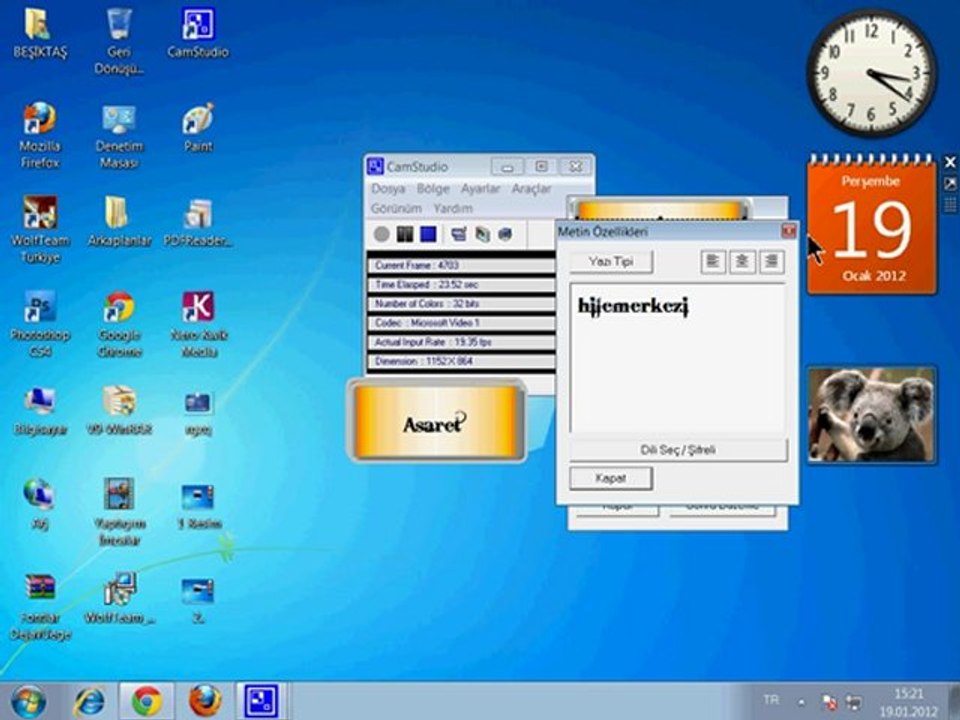960x720 pixels.
Task: Open the Windows Start menu
Action: pyautogui.click(x=28, y=702)
